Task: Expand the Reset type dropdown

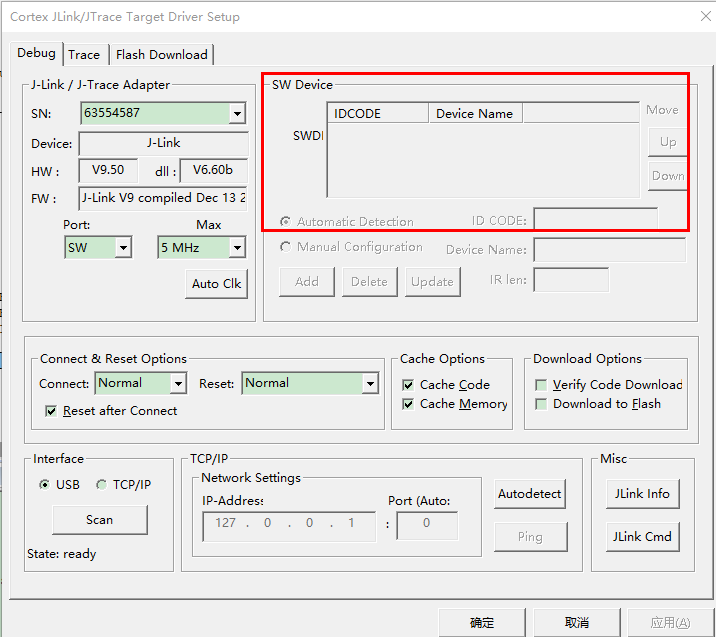Action: pyautogui.click(x=370, y=383)
